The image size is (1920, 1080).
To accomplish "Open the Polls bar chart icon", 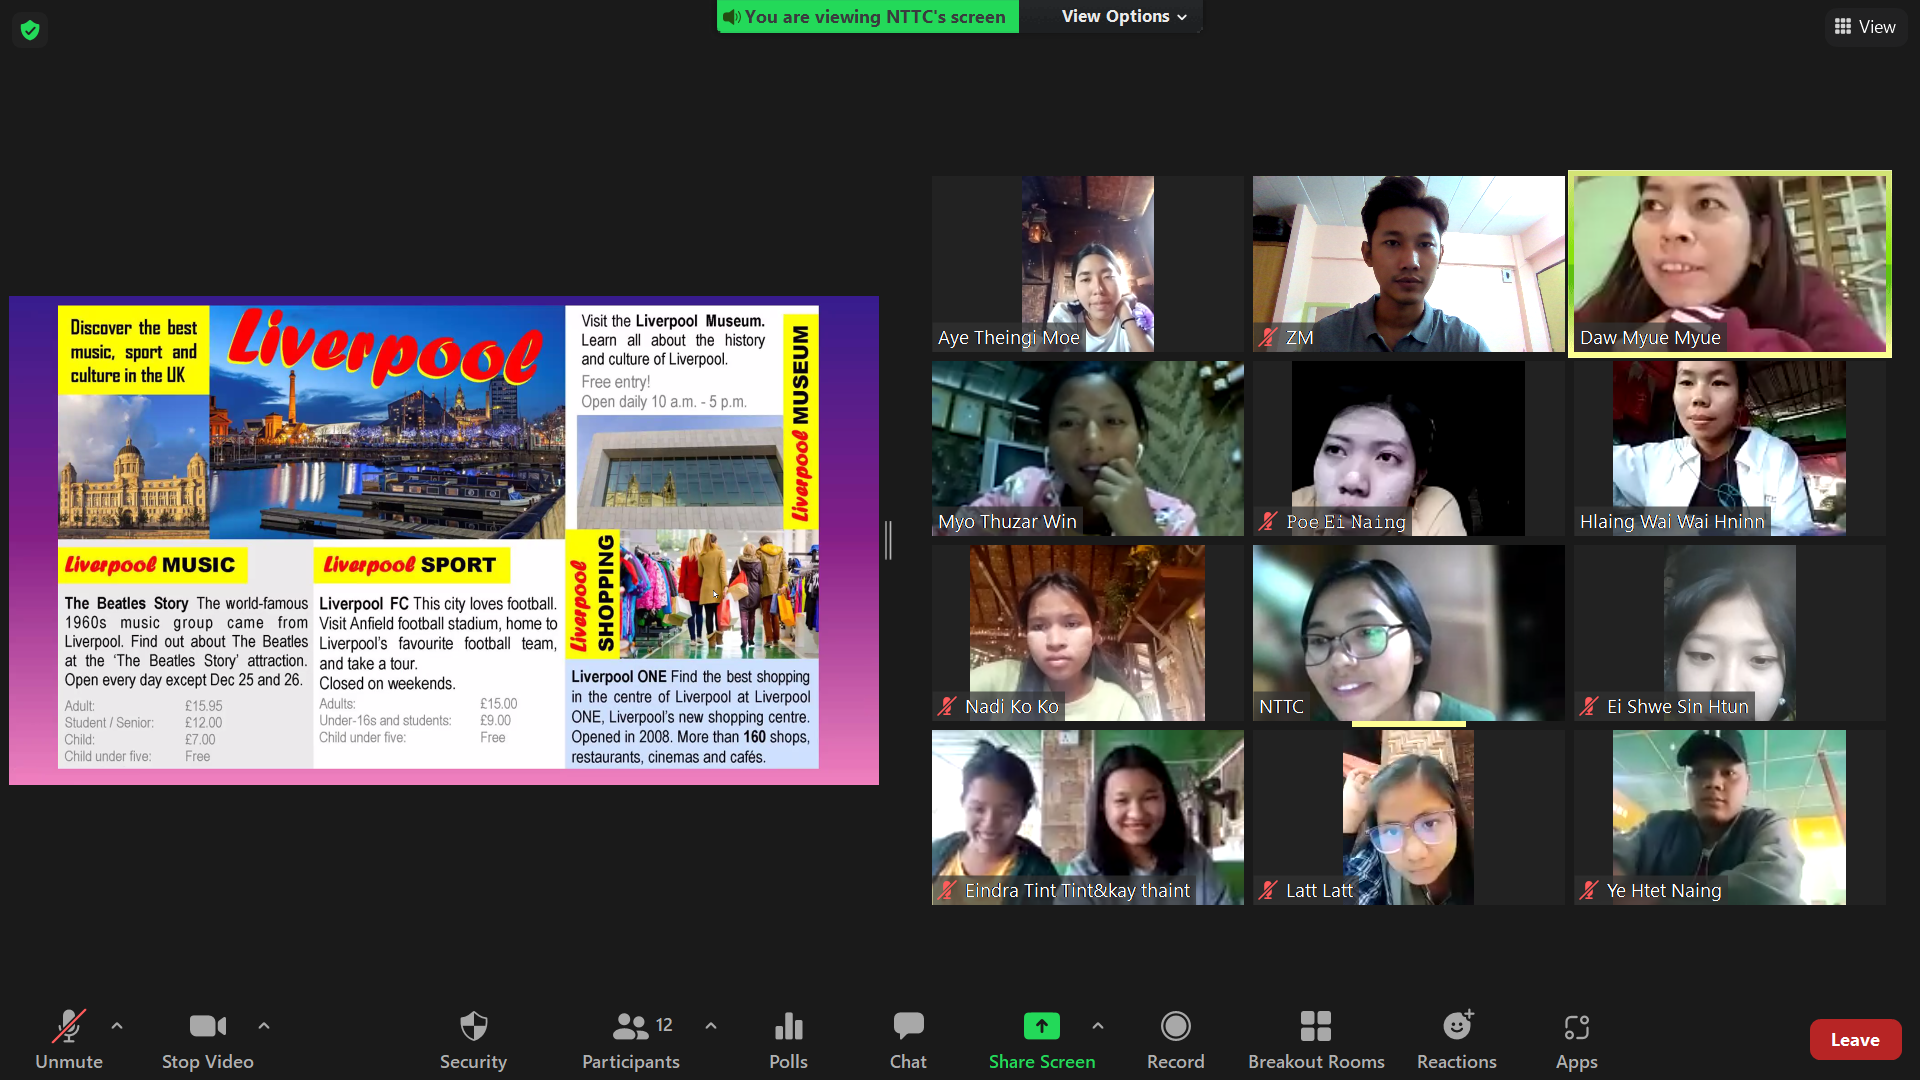I will tap(789, 1026).
